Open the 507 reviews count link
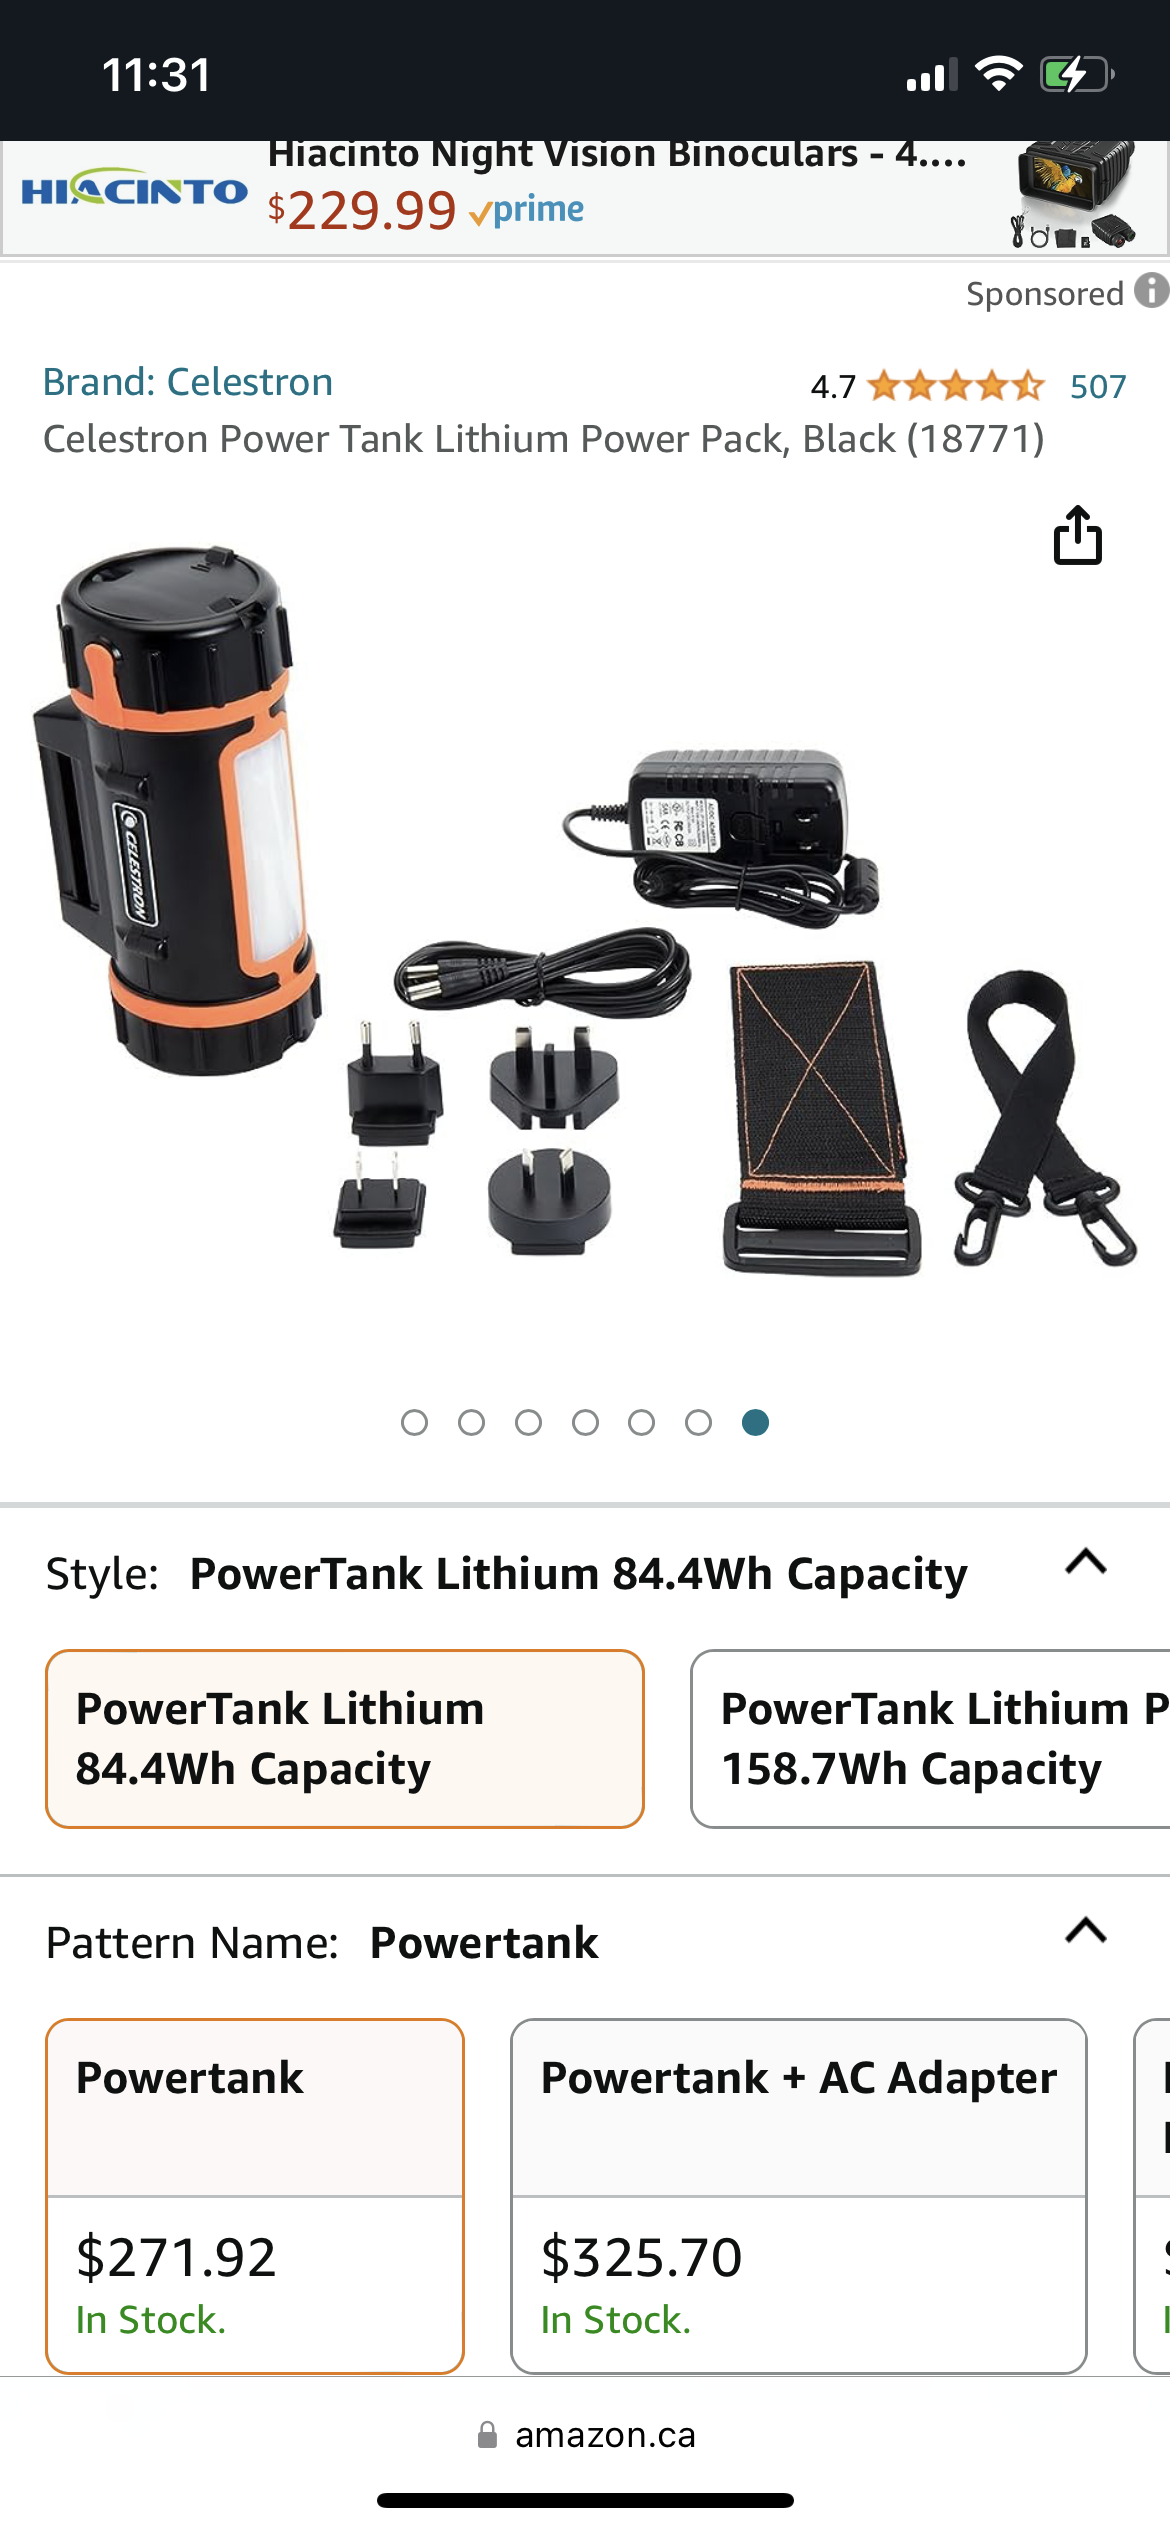The image size is (1170, 2532). pyautogui.click(x=1098, y=387)
